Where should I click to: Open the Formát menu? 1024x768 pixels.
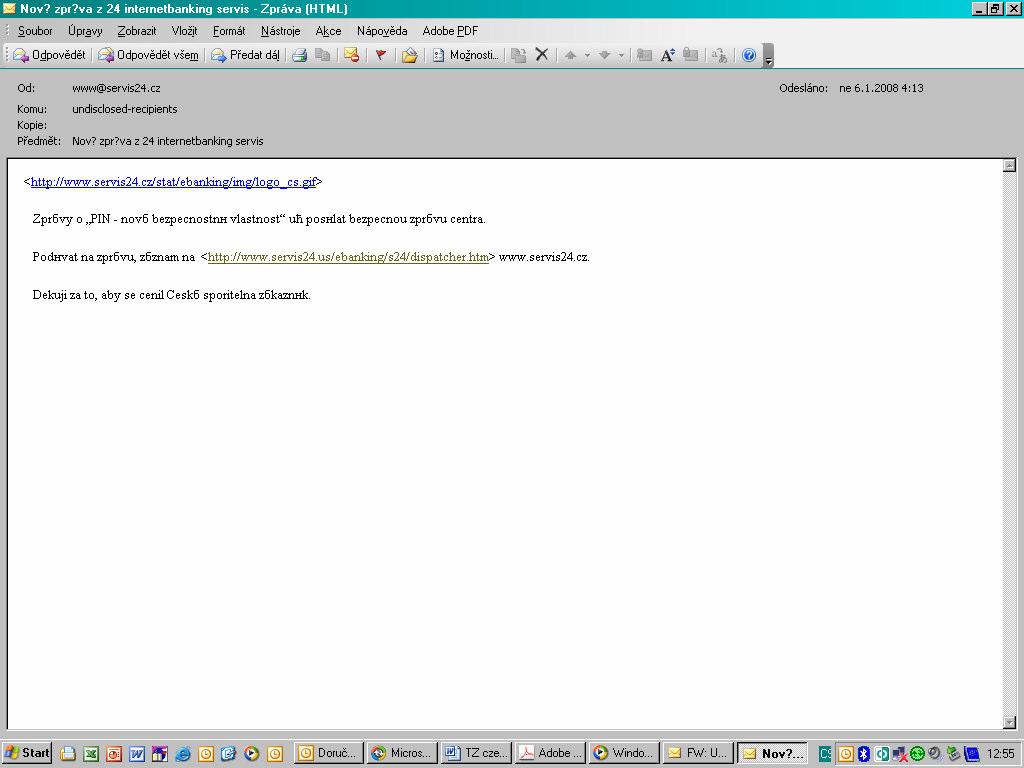pyautogui.click(x=229, y=31)
